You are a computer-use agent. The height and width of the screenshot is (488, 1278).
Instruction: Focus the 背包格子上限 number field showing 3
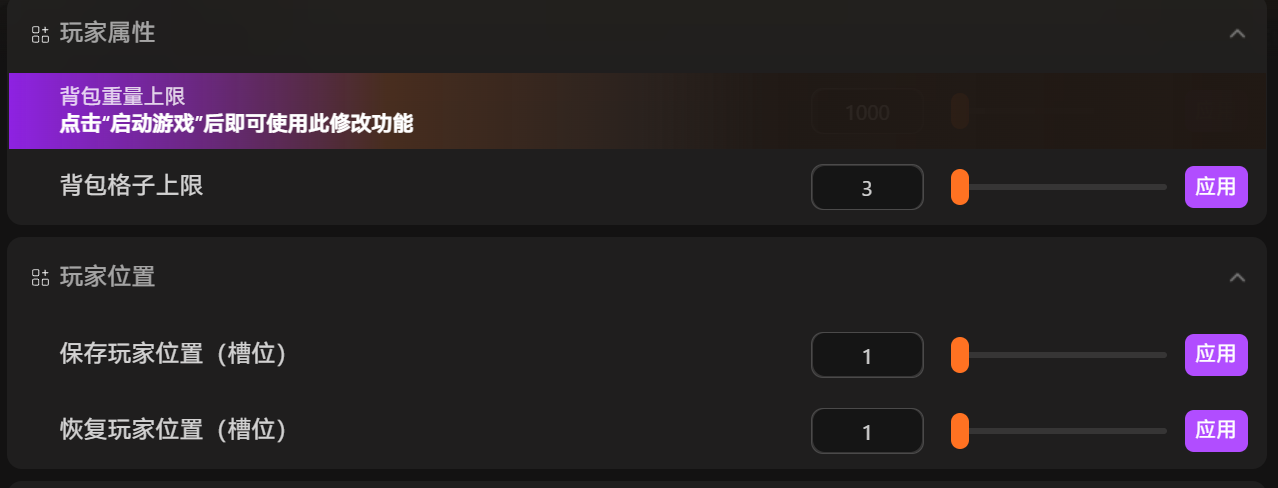866,187
